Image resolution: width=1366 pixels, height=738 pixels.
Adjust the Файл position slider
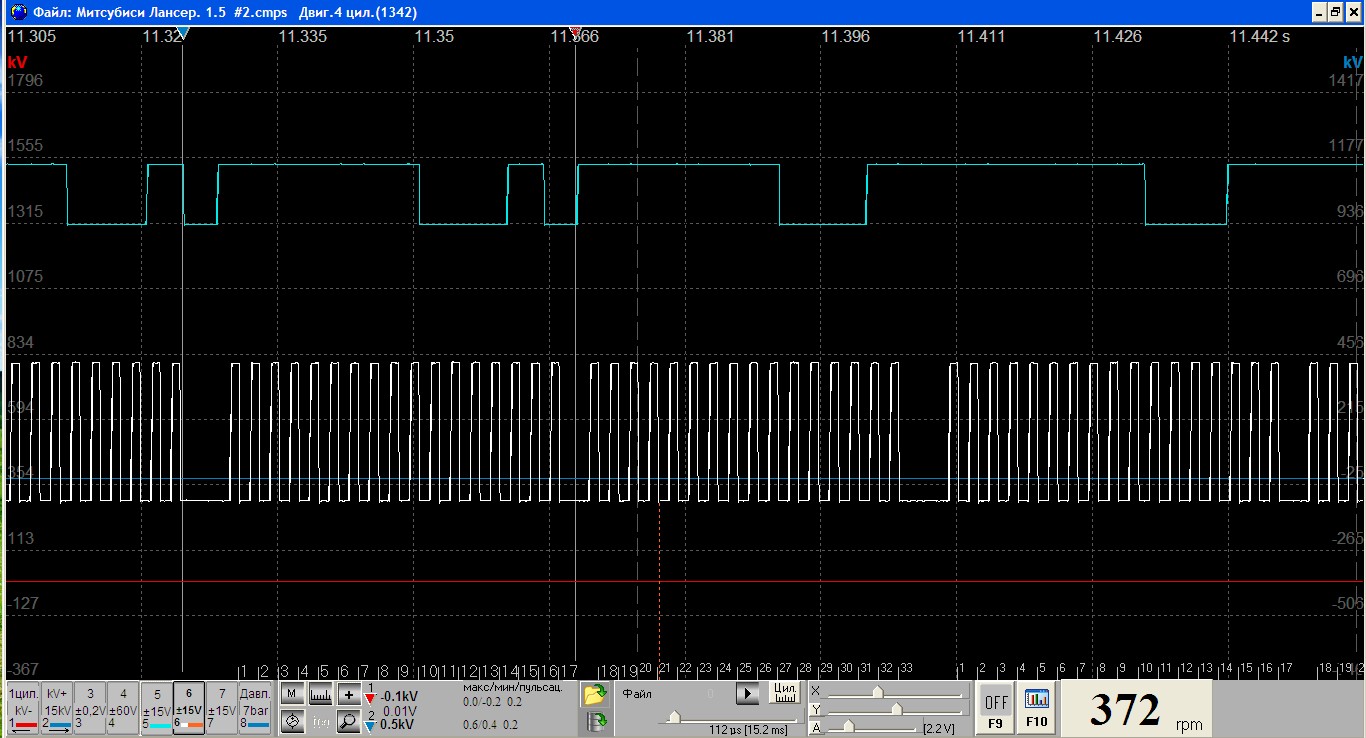[x=675, y=717]
